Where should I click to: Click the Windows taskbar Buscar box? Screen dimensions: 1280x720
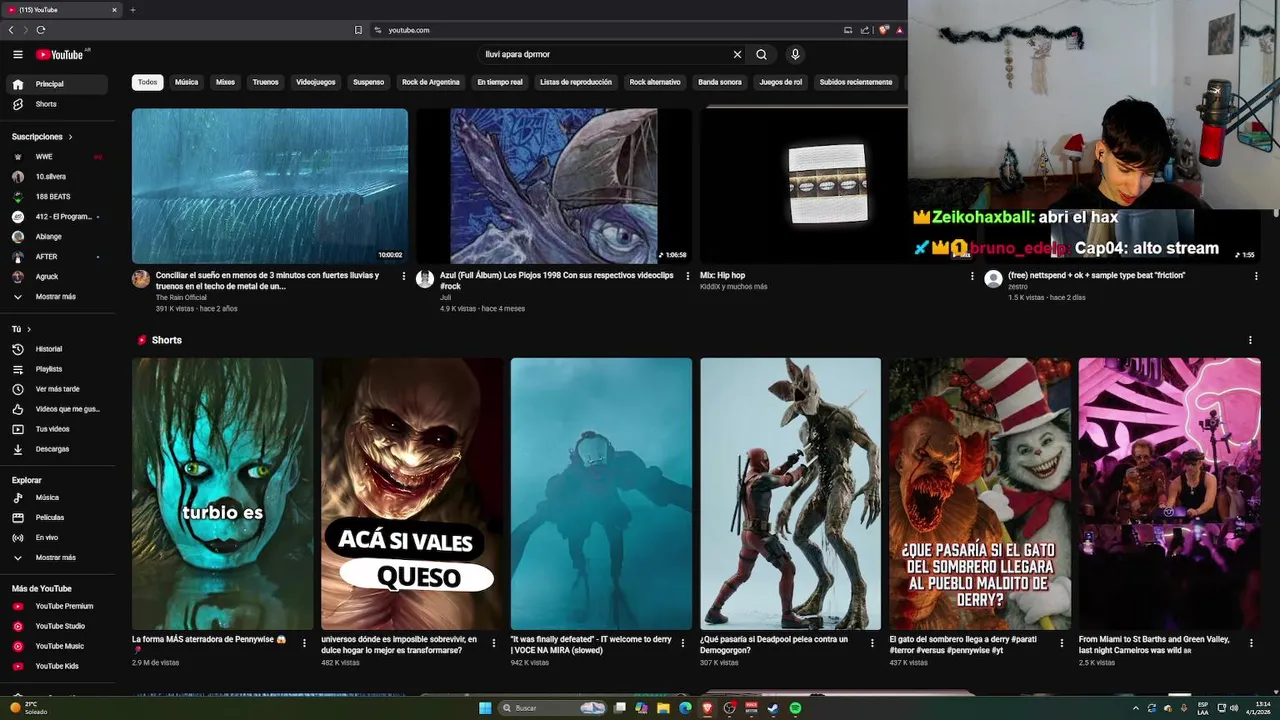(x=553, y=708)
